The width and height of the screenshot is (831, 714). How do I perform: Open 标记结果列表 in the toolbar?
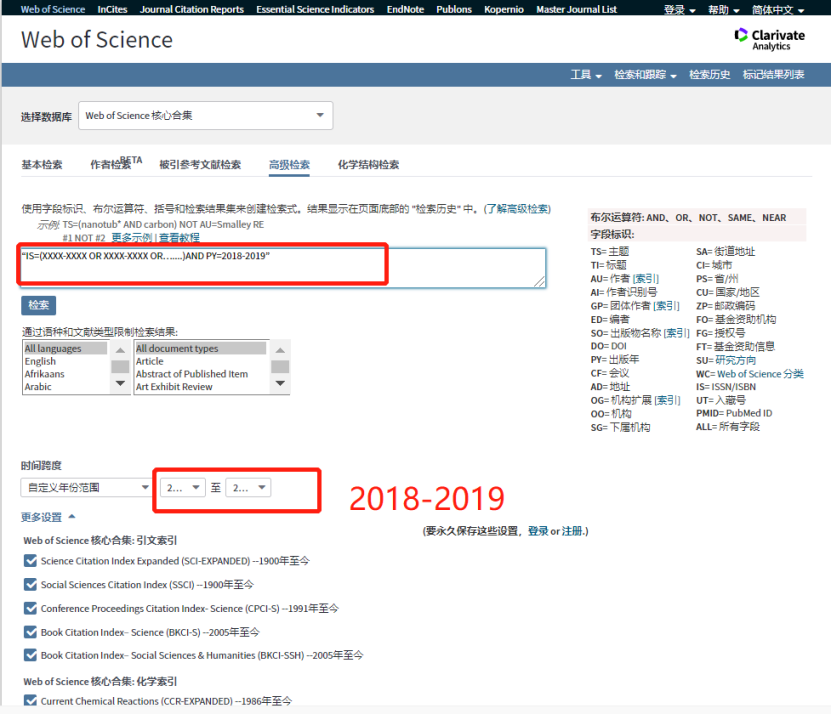[773, 75]
